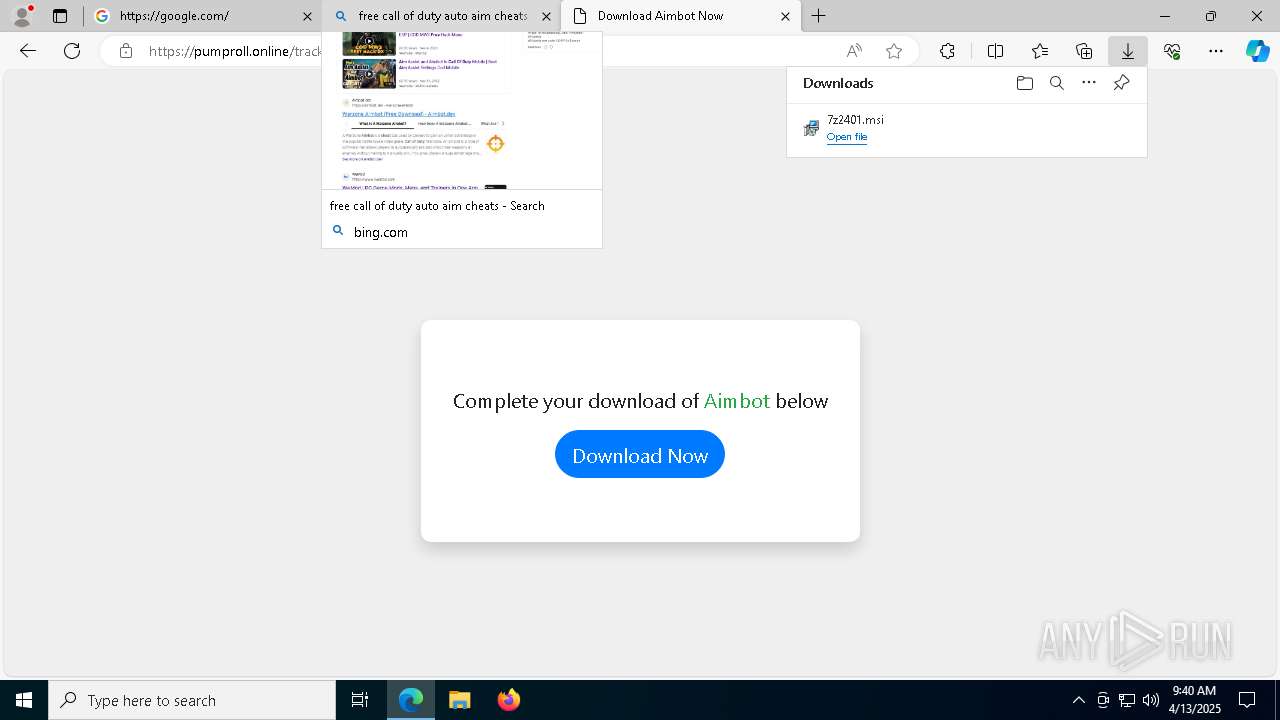Screen dimensions: 1280x720
Task: Open Browser essentials heart icon
Action: (1172, 51)
